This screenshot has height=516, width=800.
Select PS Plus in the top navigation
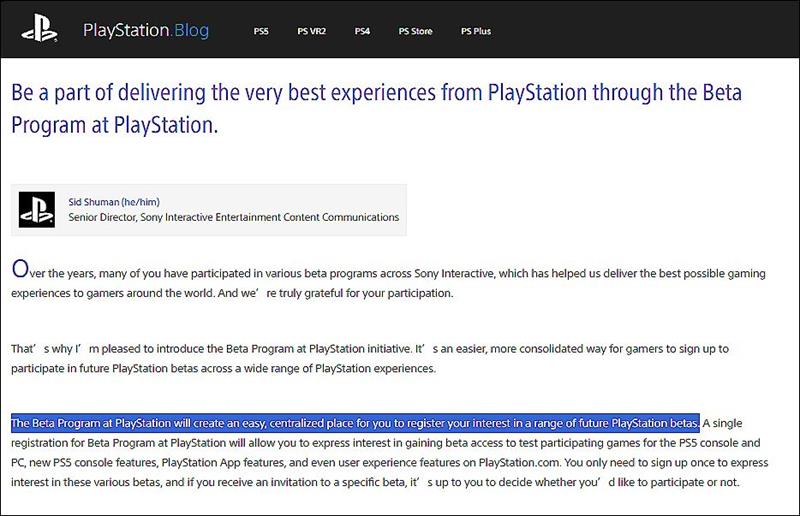pyautogui.click(x=475, y=31)
